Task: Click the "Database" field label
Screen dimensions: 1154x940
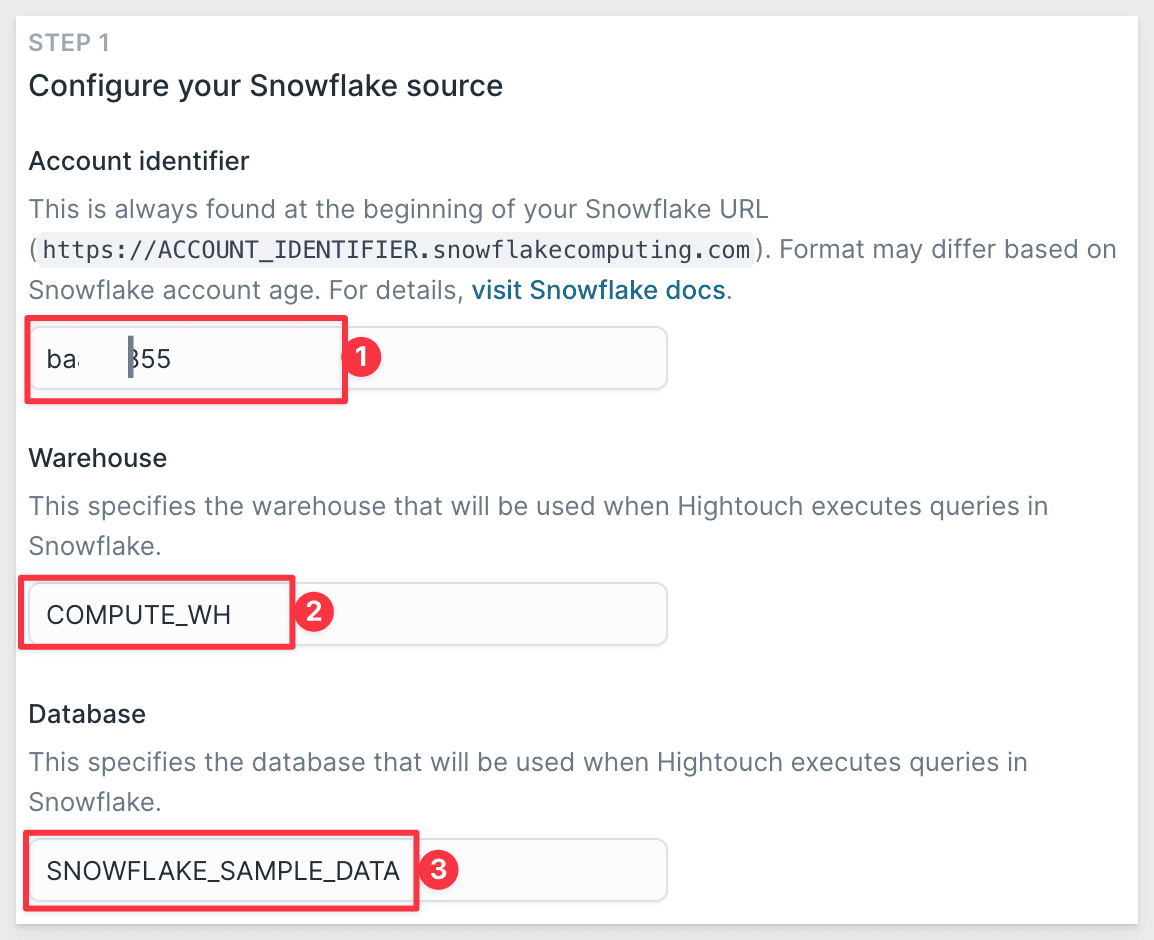Action: tap(87, 714)
